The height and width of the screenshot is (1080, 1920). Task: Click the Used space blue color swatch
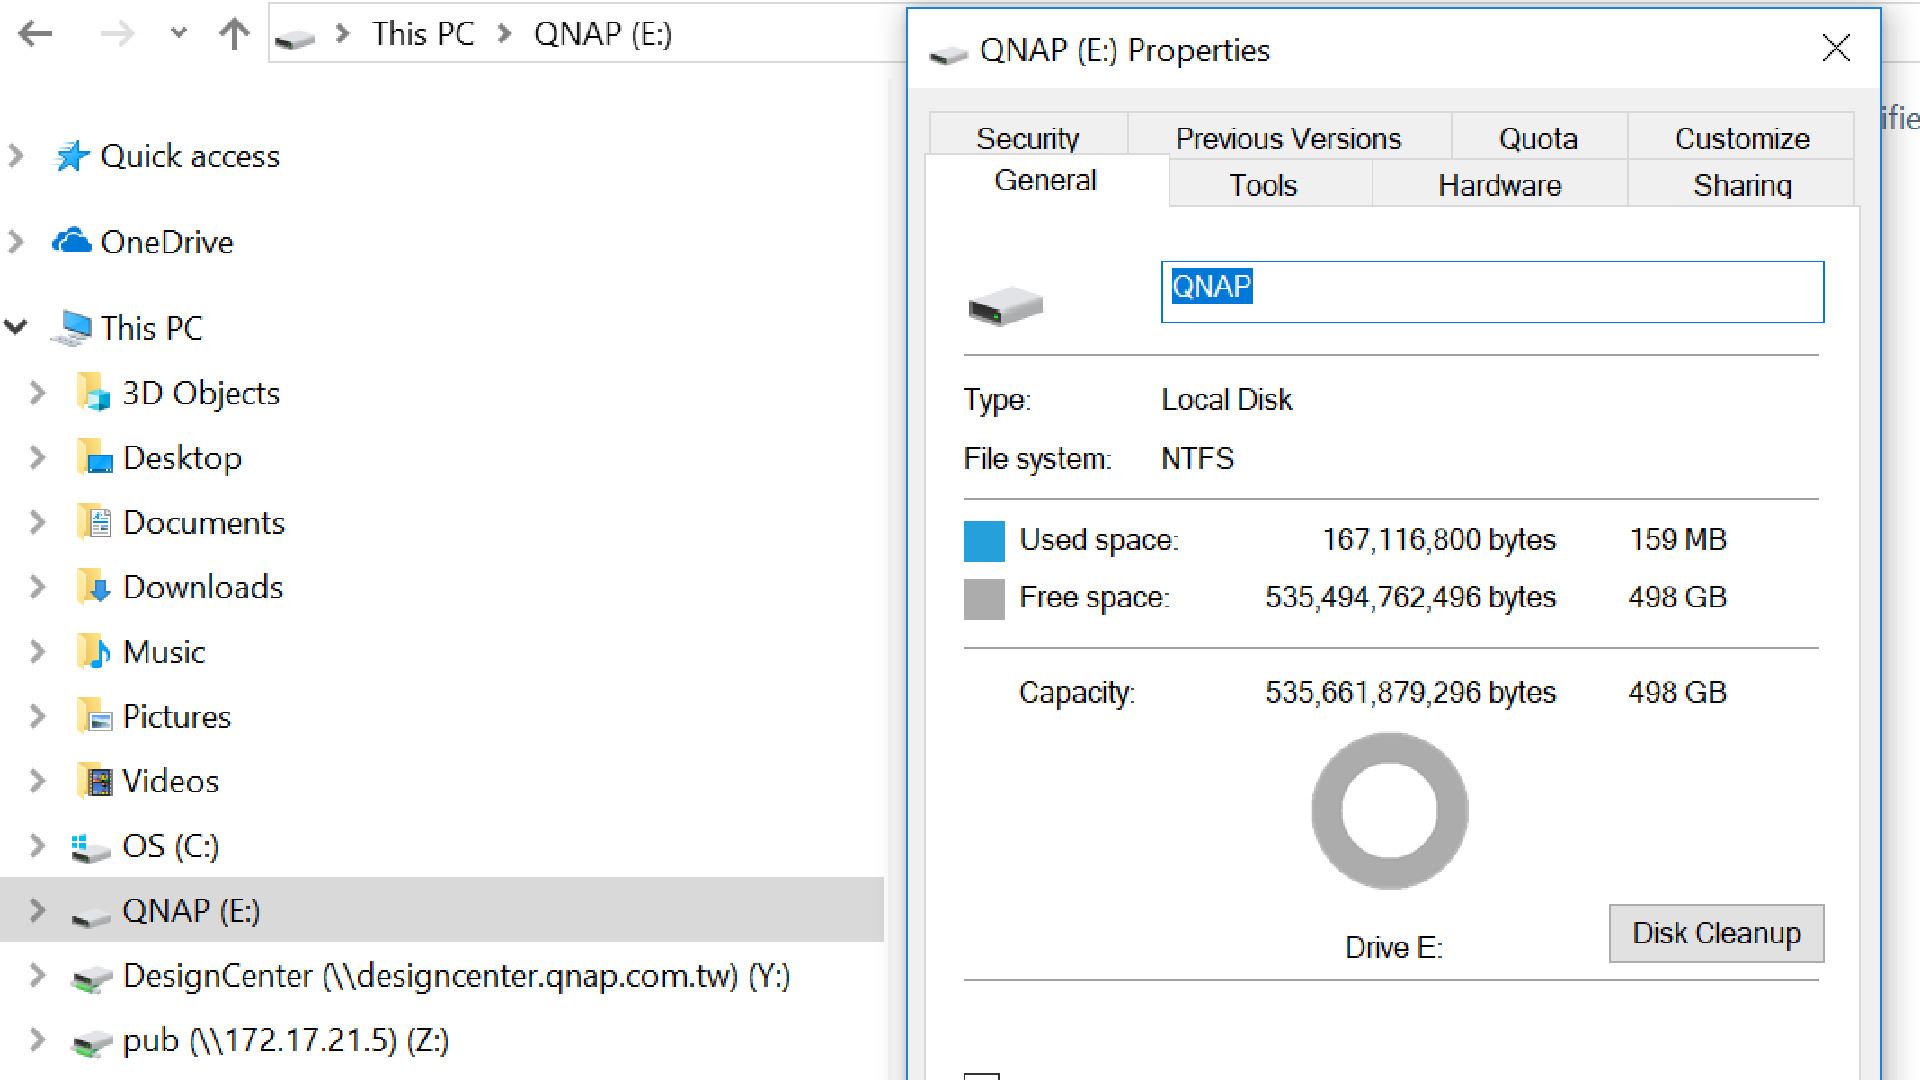click(x=984, y=538)
